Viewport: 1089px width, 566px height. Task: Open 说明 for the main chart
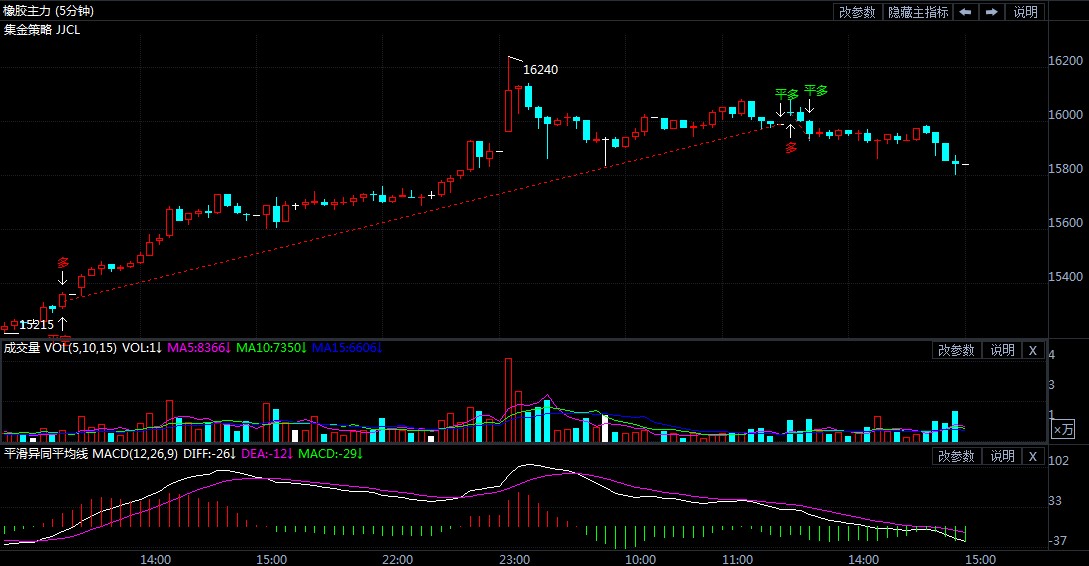point(1026,12)
